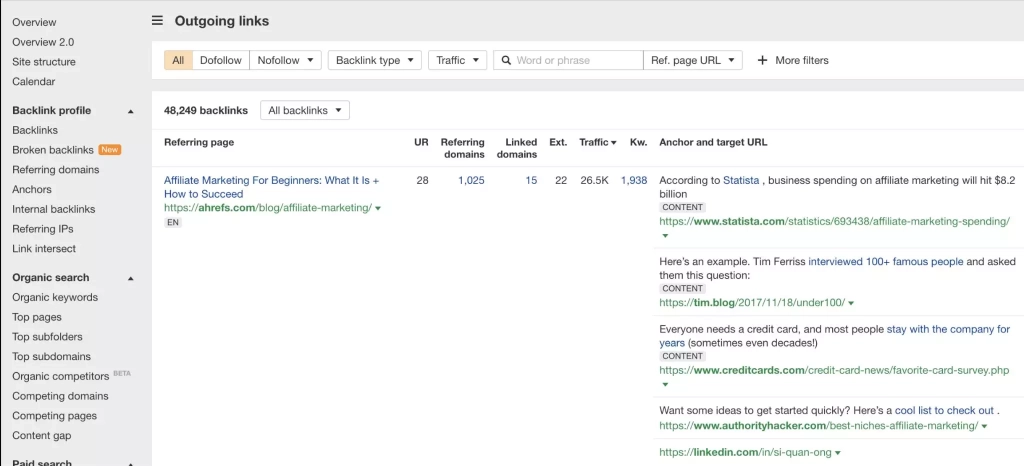Open Referring domains in the sidebar

tap(56, 170)
